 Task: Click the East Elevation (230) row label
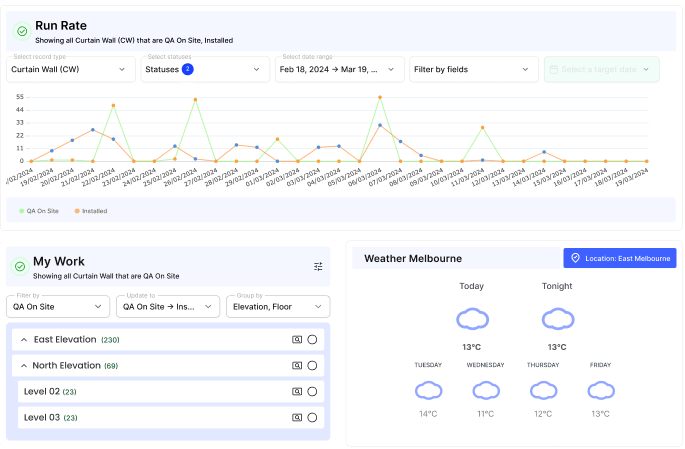(76, 339)
